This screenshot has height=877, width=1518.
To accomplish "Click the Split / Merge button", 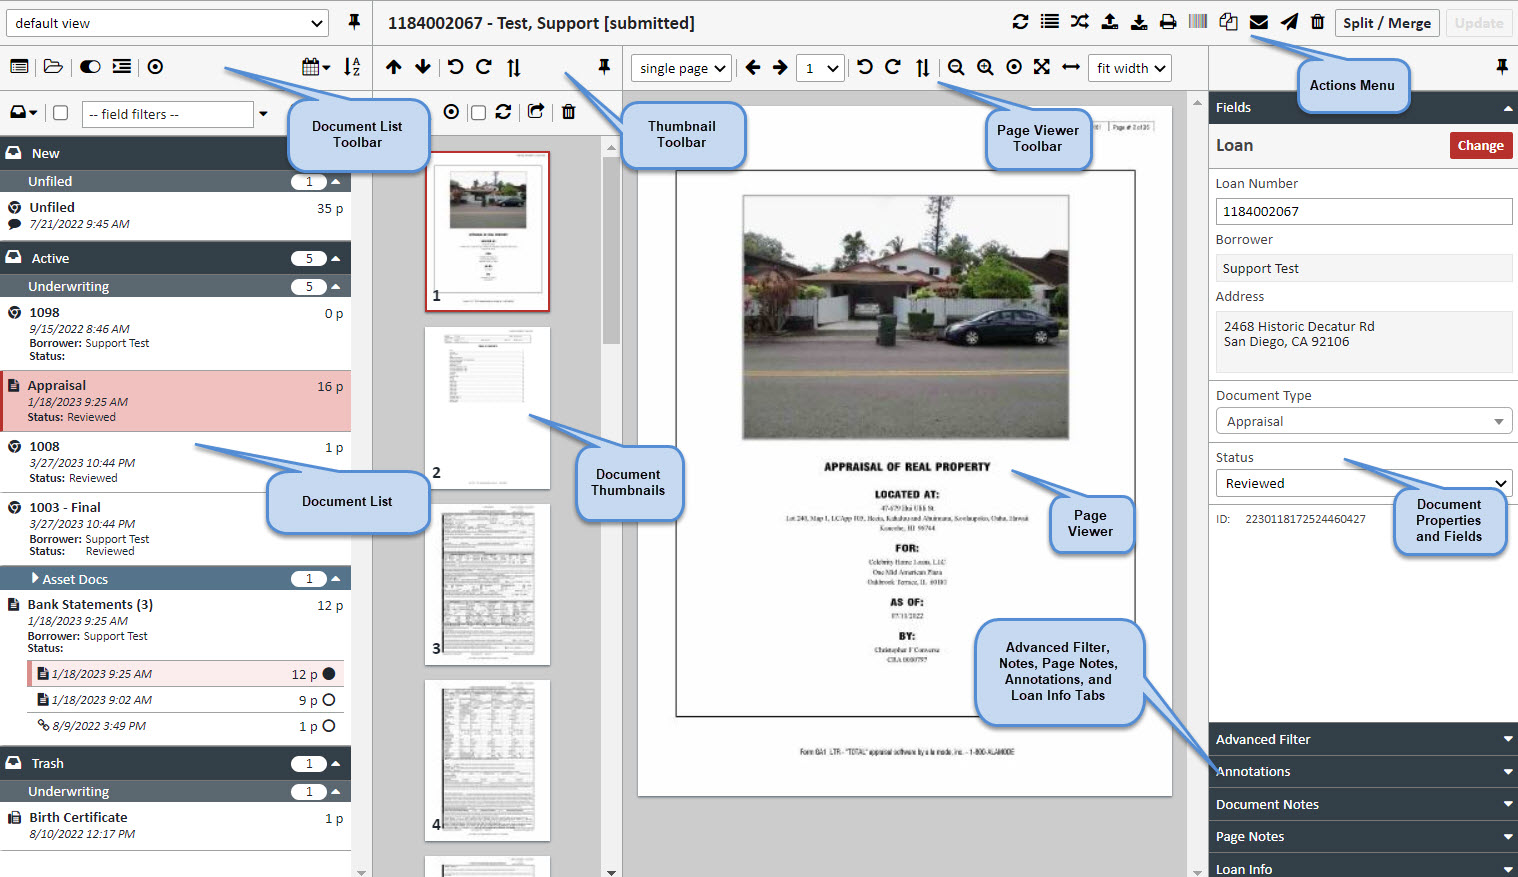I will tap(1386, 23).
